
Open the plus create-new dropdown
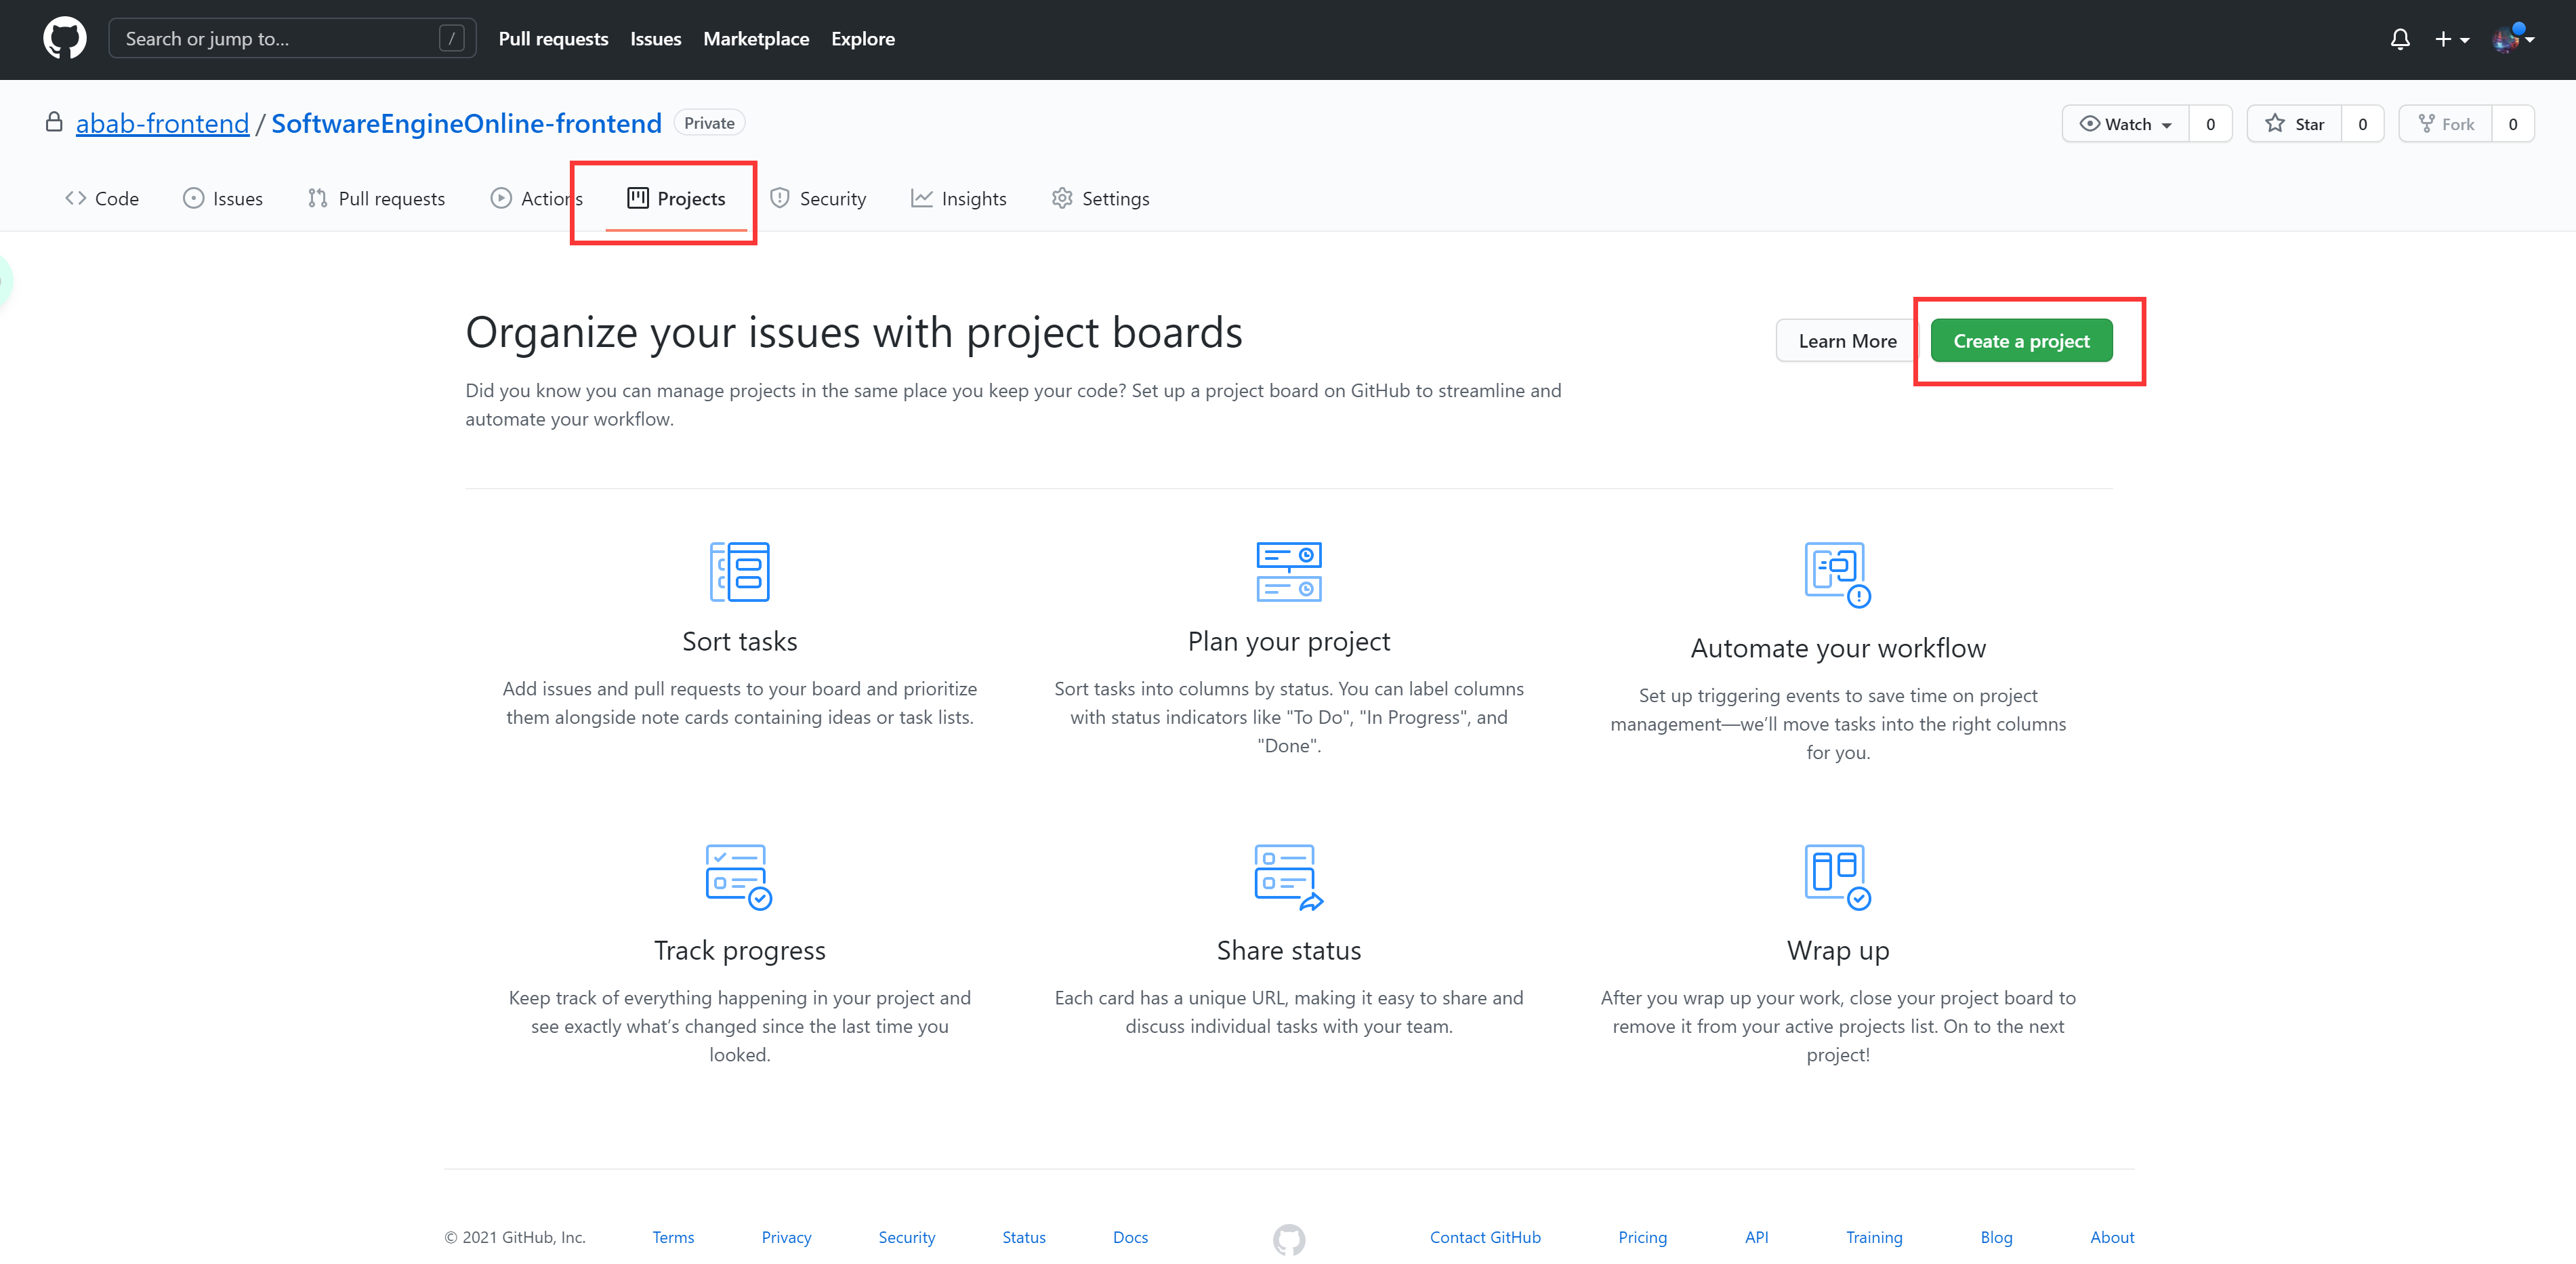click(x=2451, y=39)
